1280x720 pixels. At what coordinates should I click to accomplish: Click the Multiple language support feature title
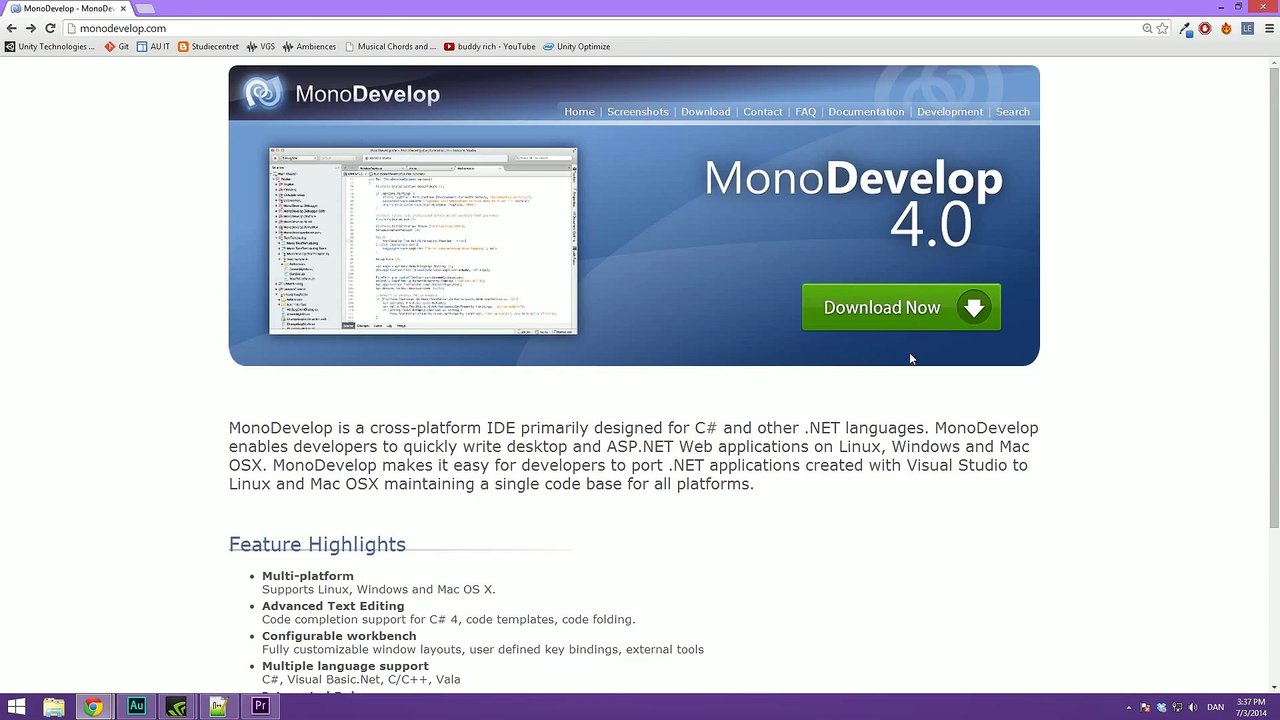[345, 666]
